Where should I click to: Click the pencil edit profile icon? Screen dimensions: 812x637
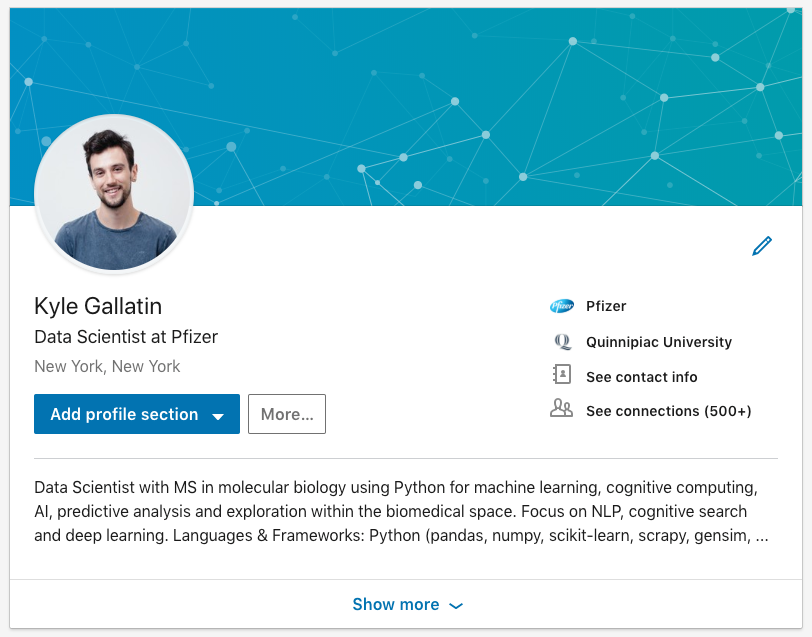pos(762,246)
